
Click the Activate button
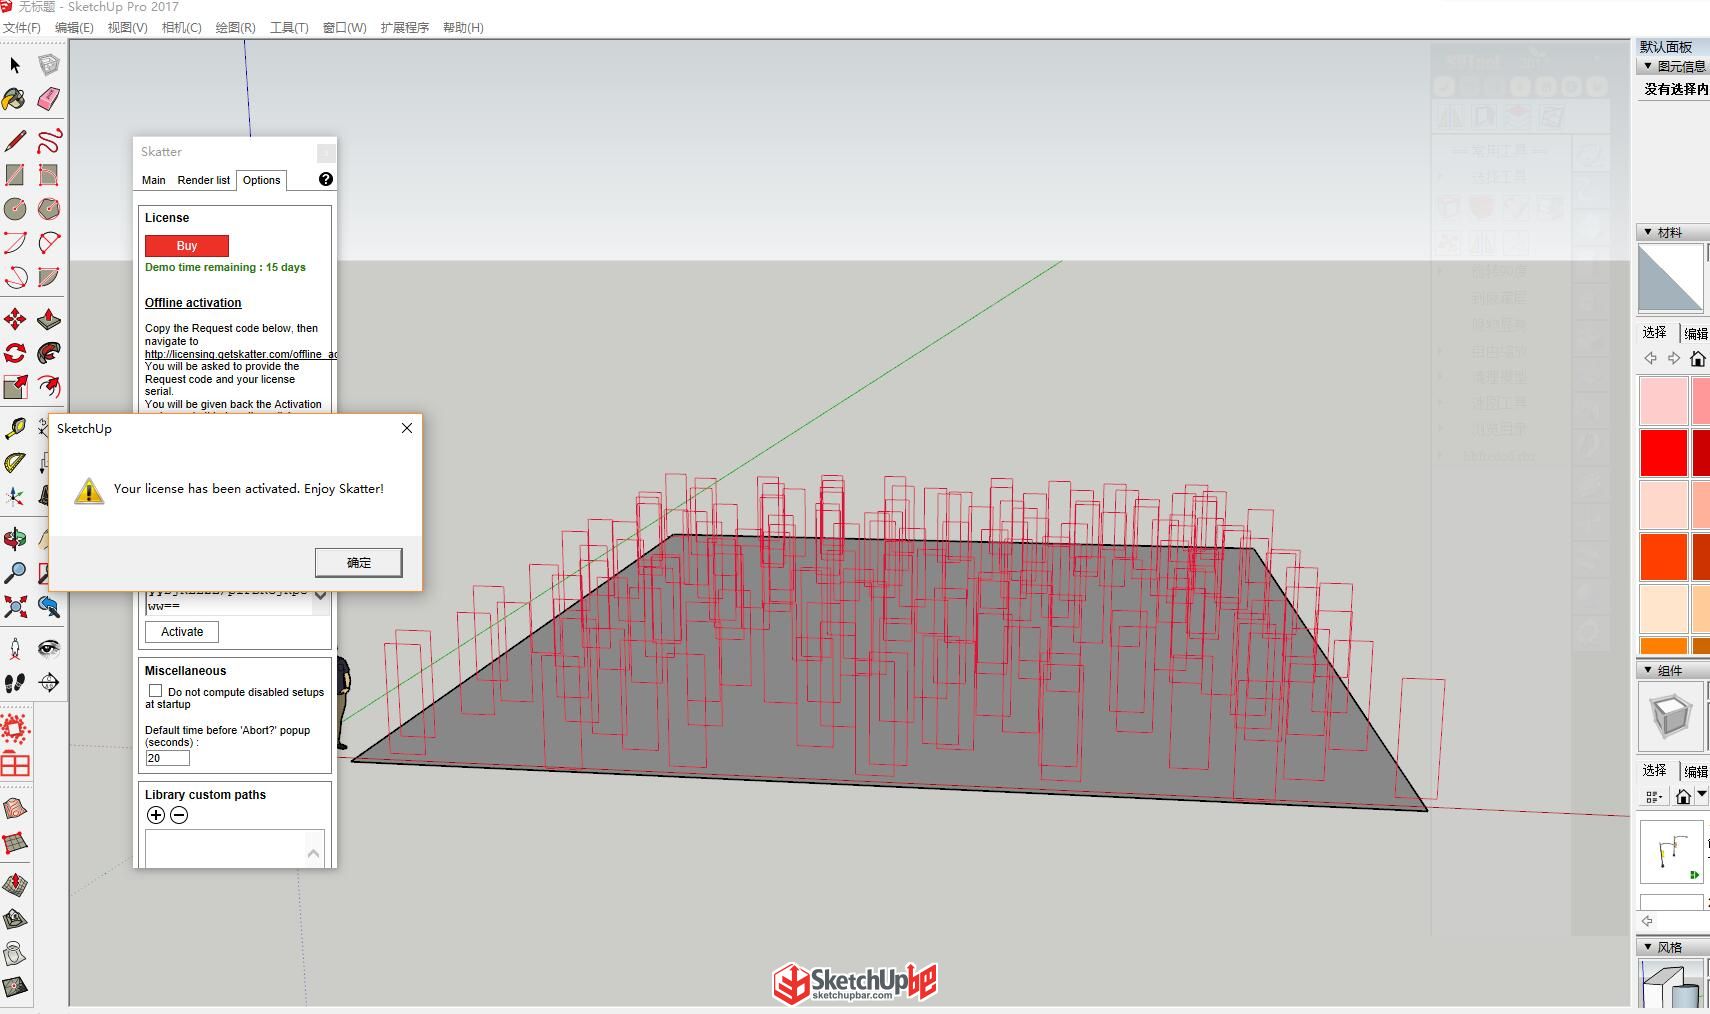pyautogui.click(x=182, y=632)
